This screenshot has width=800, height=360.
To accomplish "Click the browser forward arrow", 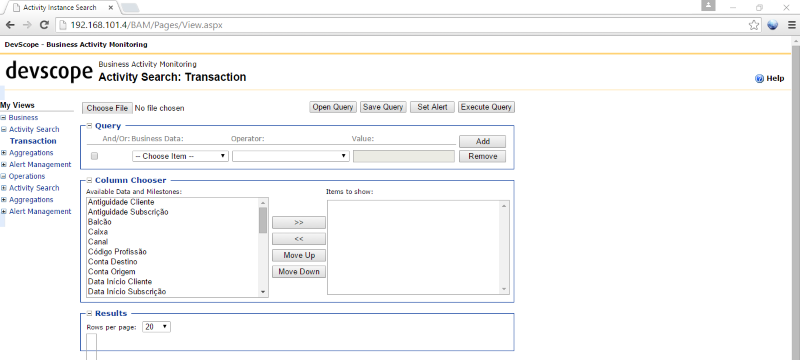I will point(27,24).
